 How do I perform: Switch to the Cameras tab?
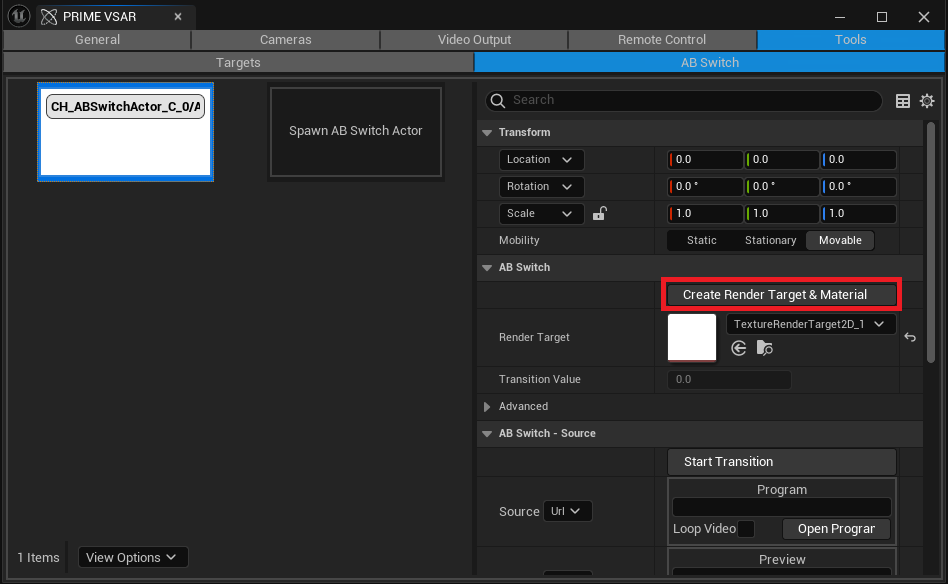click(285, 40)
